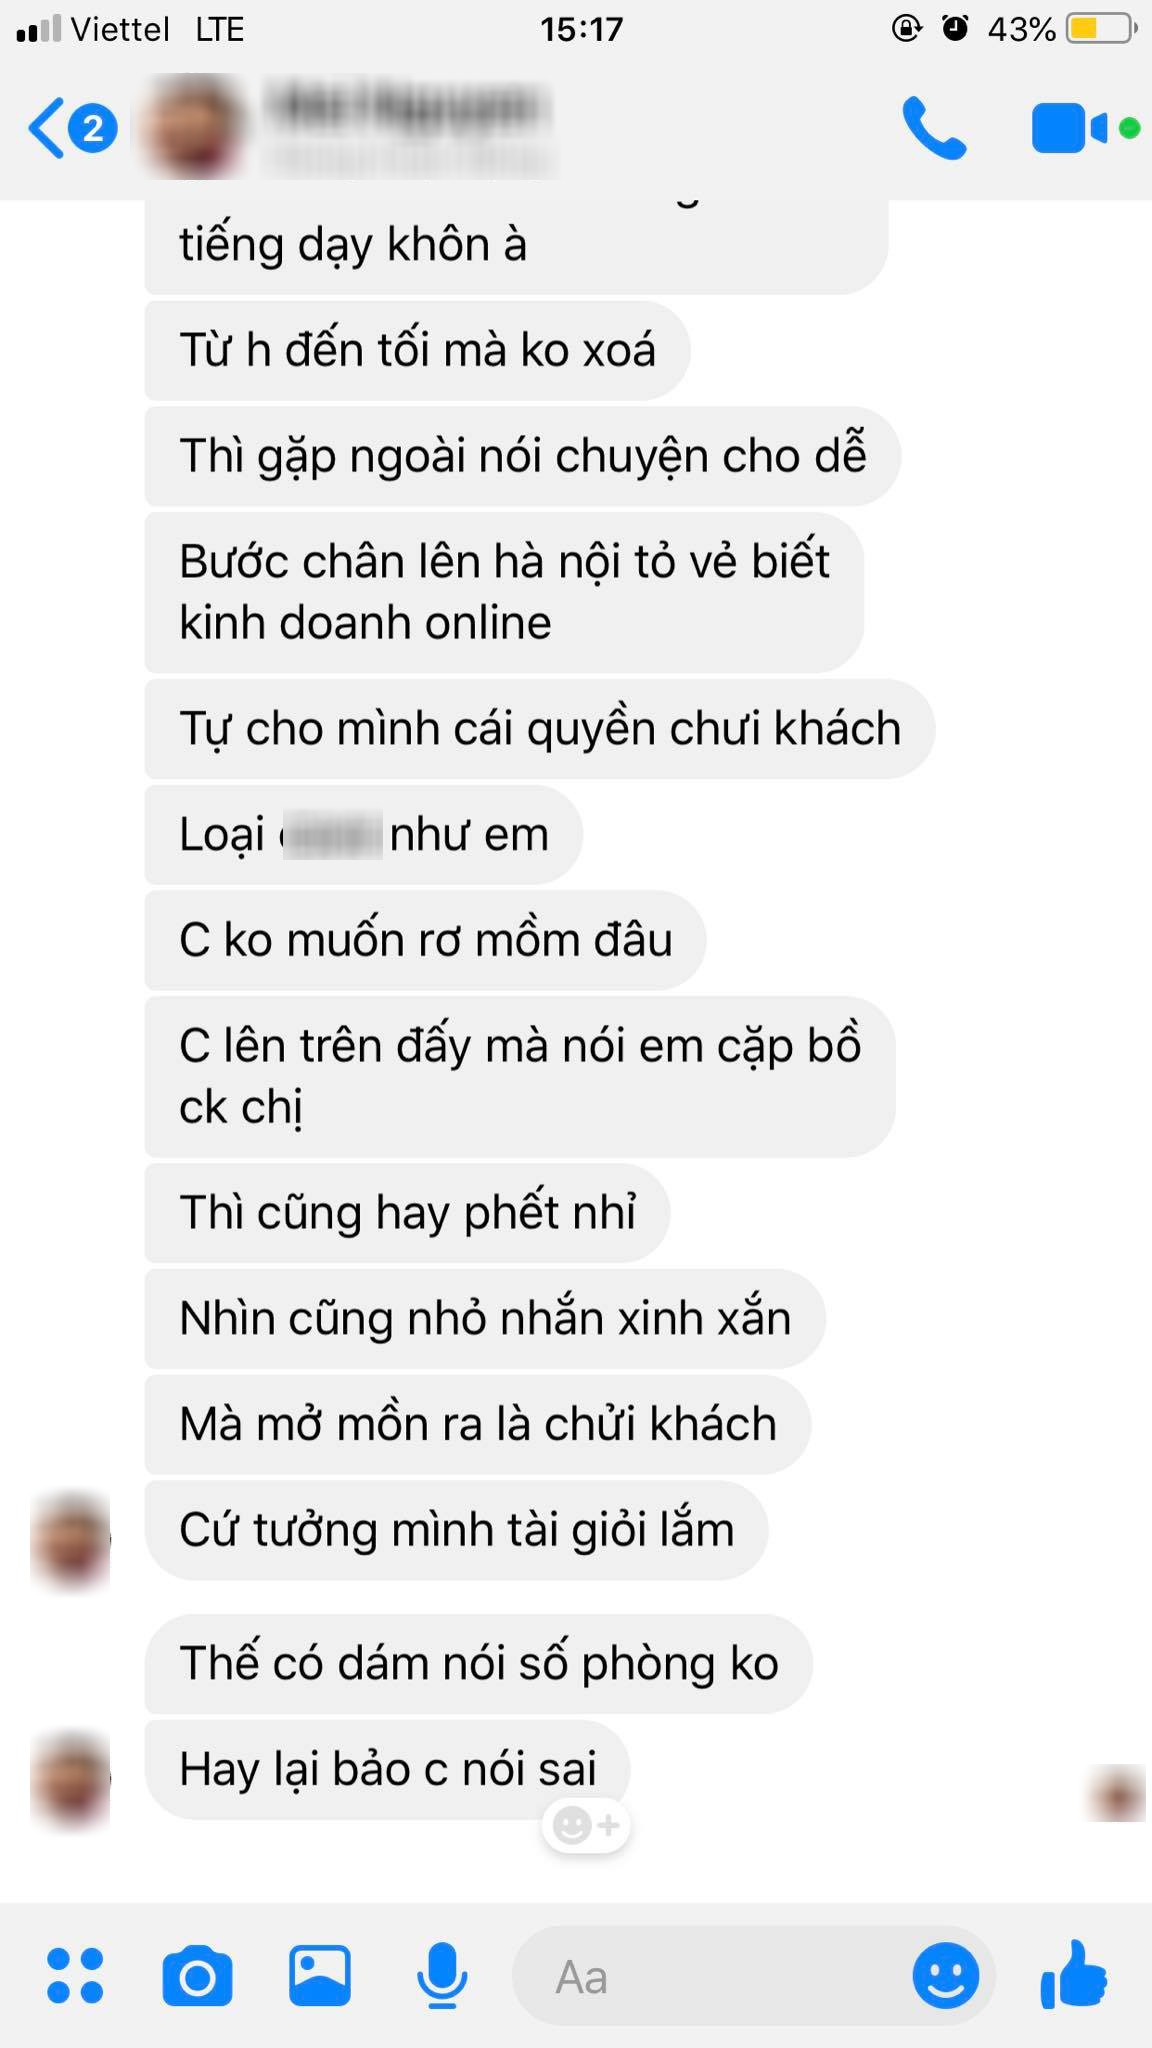Send a thumbs-up like
Viewport: 1152px width, 2048px height.
click(1073, 1975)
